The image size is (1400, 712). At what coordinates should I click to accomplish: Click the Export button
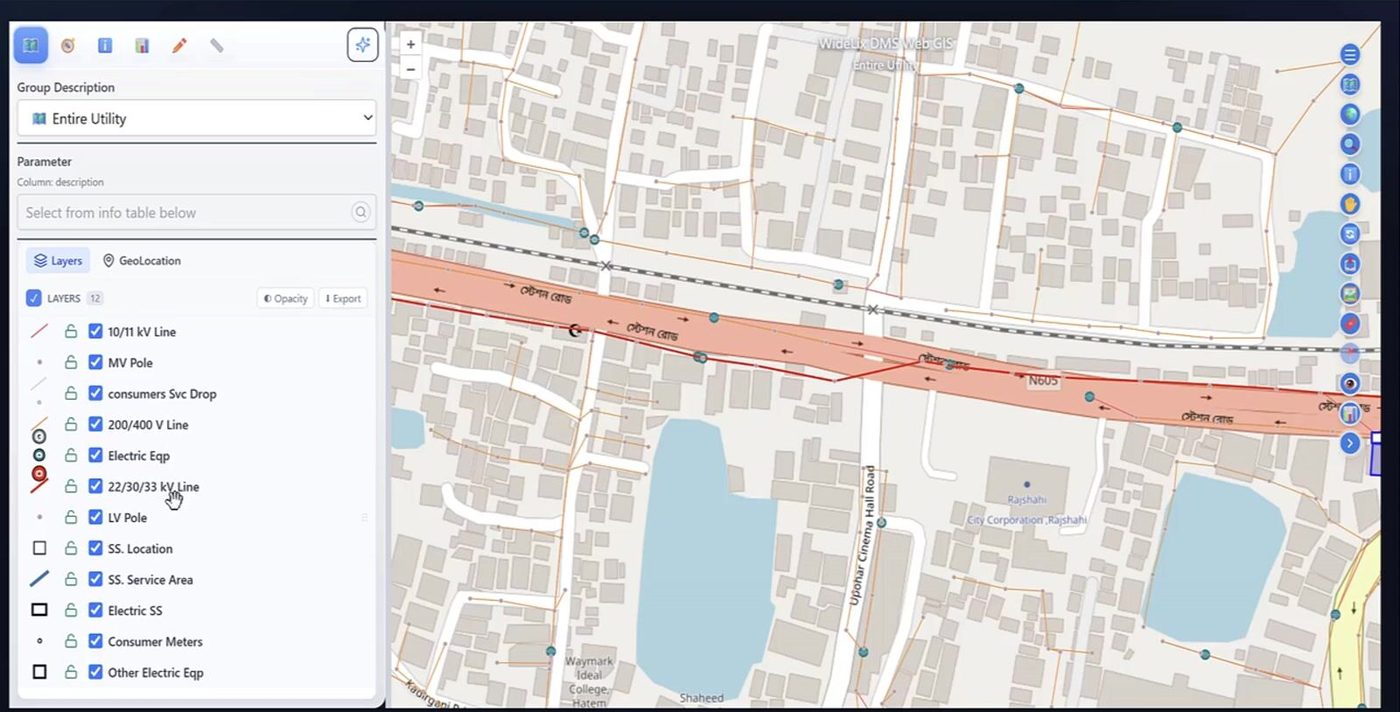(x=342, y=298)
